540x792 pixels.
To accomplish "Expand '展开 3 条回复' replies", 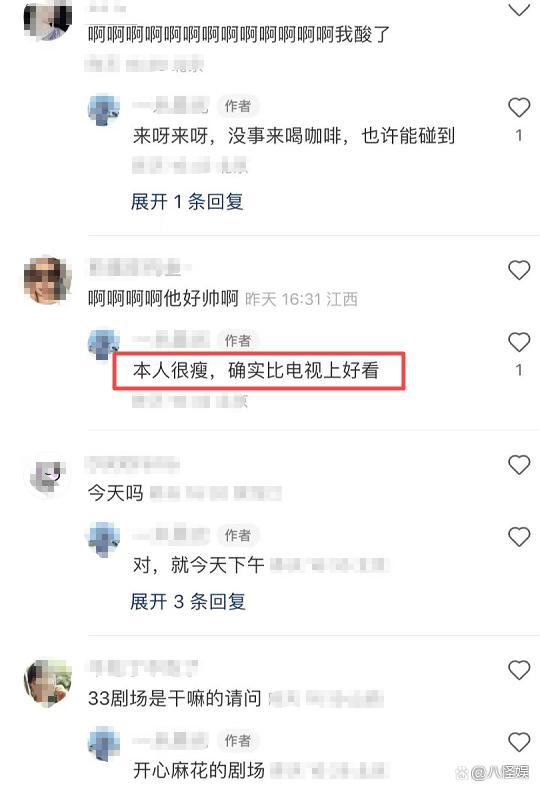I will (x=187, y=602).
